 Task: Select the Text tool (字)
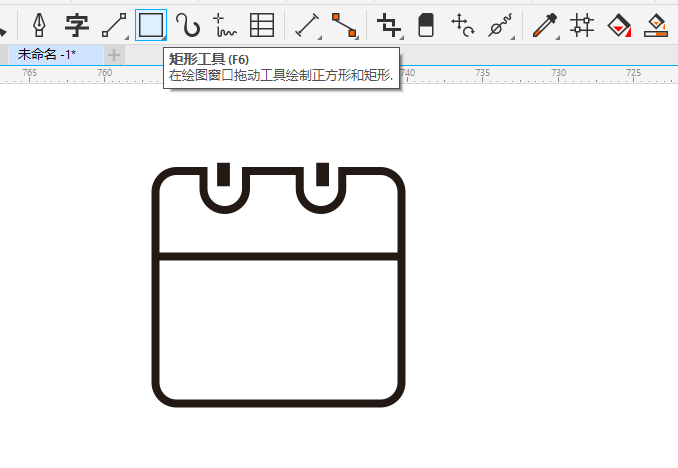pyautogui.click(x=77, y=25)
